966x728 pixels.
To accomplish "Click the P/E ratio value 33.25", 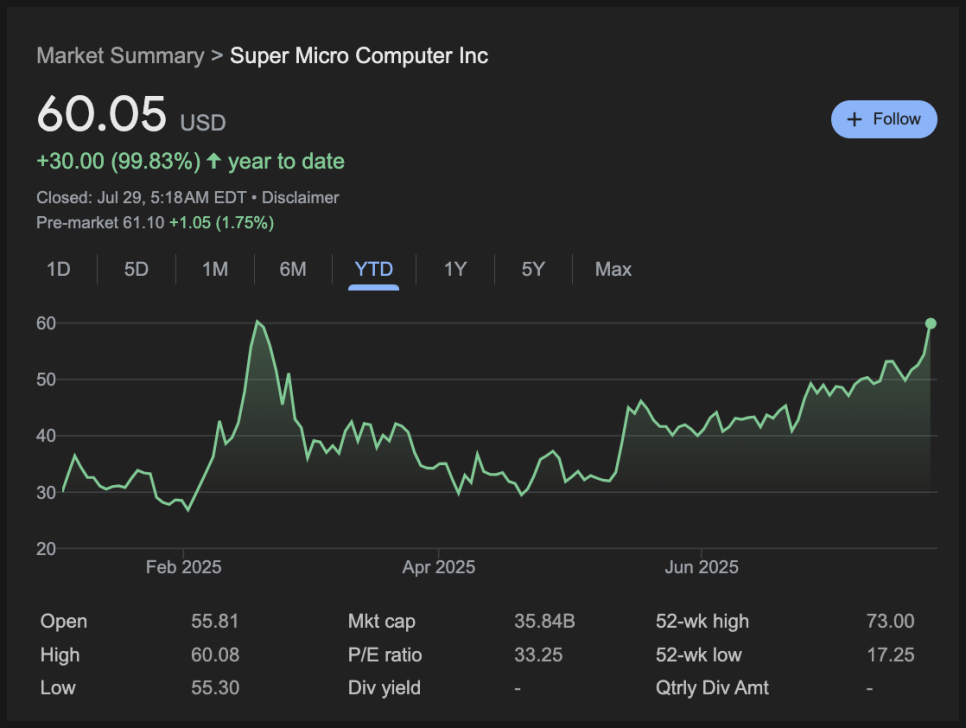I will click(538, 655).
